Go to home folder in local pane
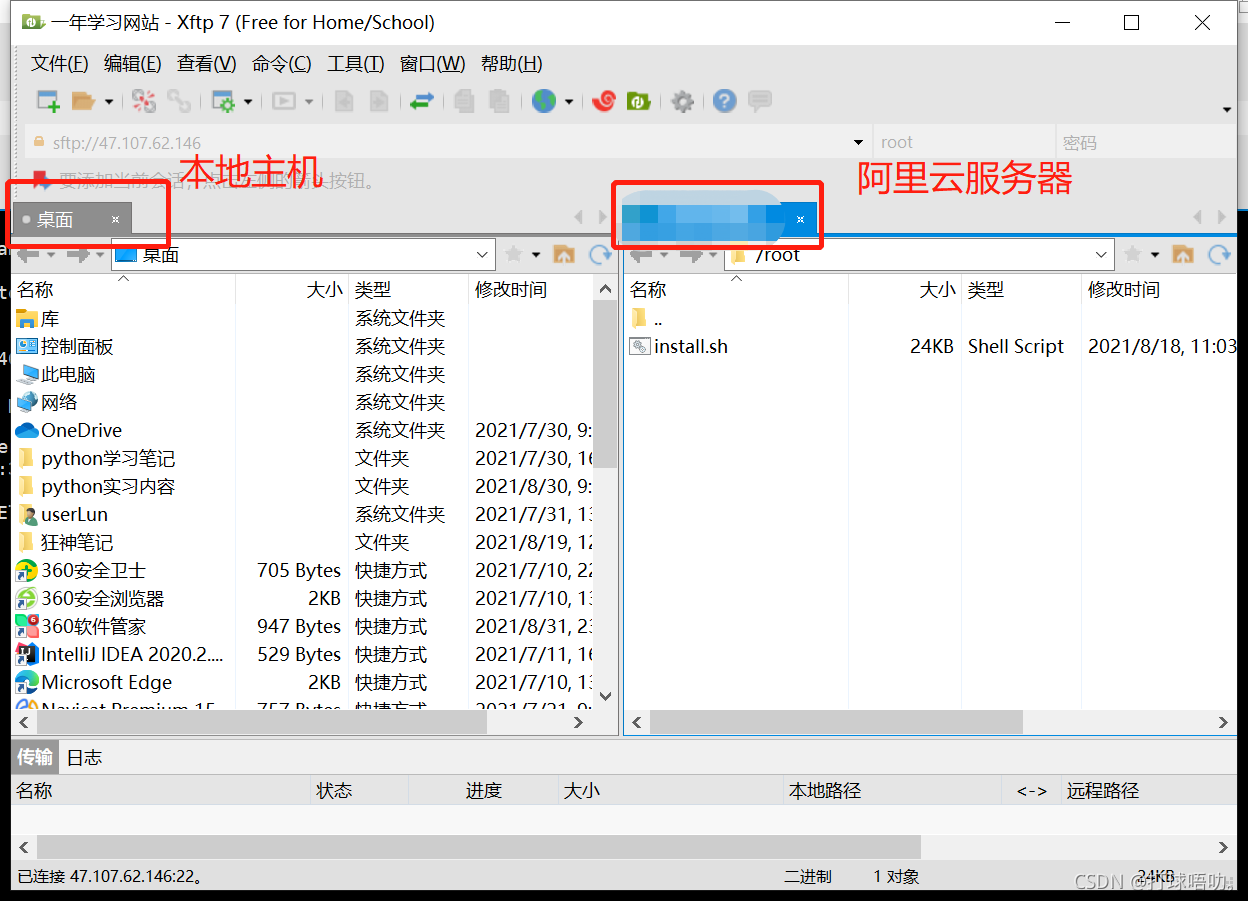This screenshot has width=1248, height=901. pyautogui.click(x=564, y=255)
